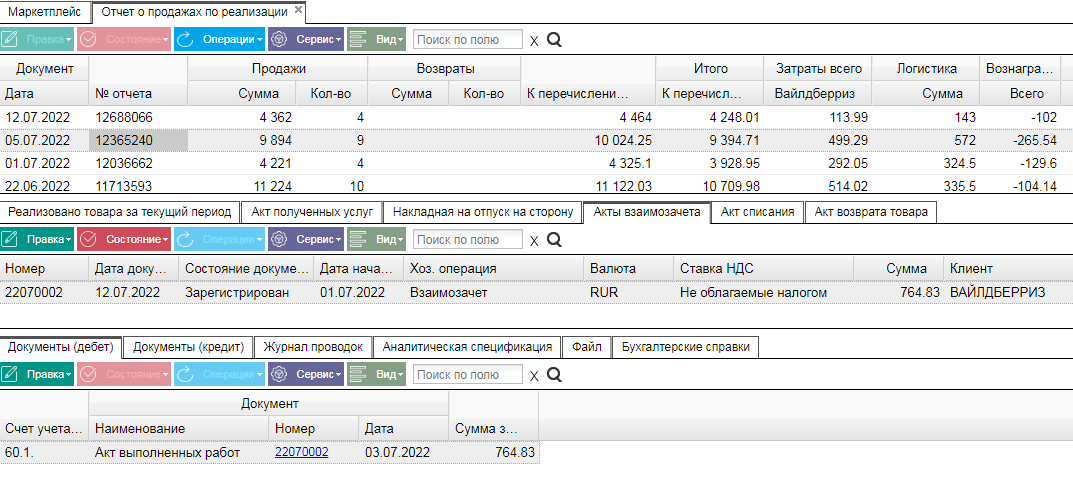
Task: Open Реализовано товара за текущий период tab
Action: click(120, 211)
